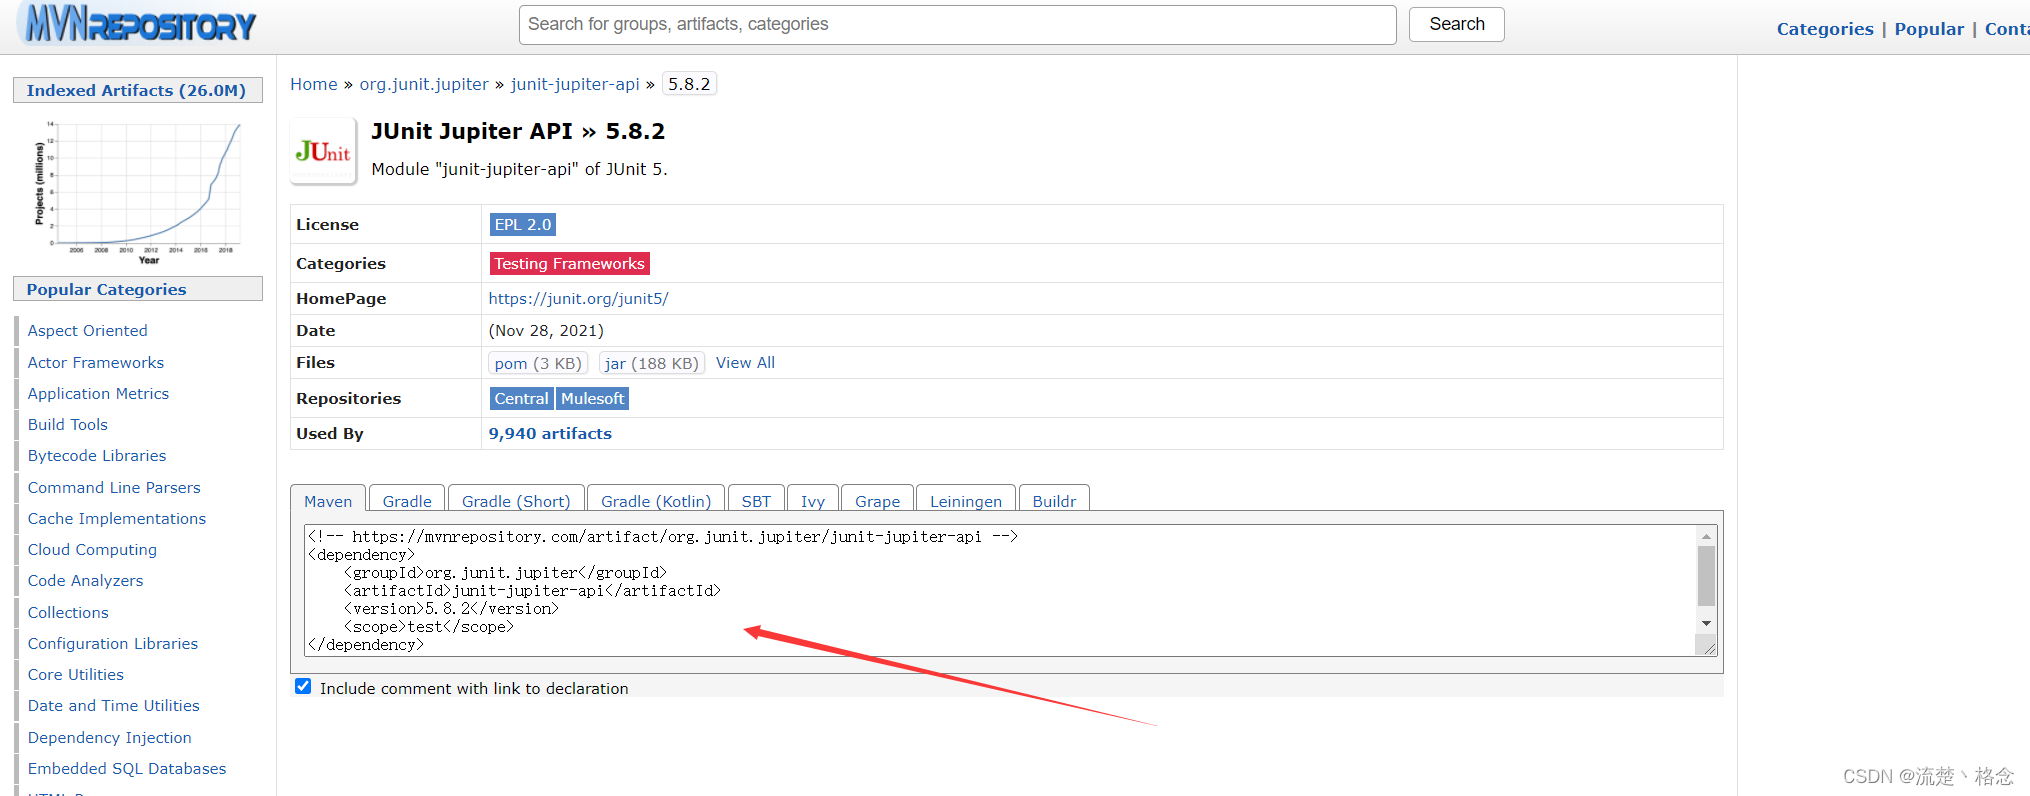Open junit-jupiter-api breadcrumb link
Viewport: 2030px width, 796px height.
pyautogui.click(x=575, y=84)
